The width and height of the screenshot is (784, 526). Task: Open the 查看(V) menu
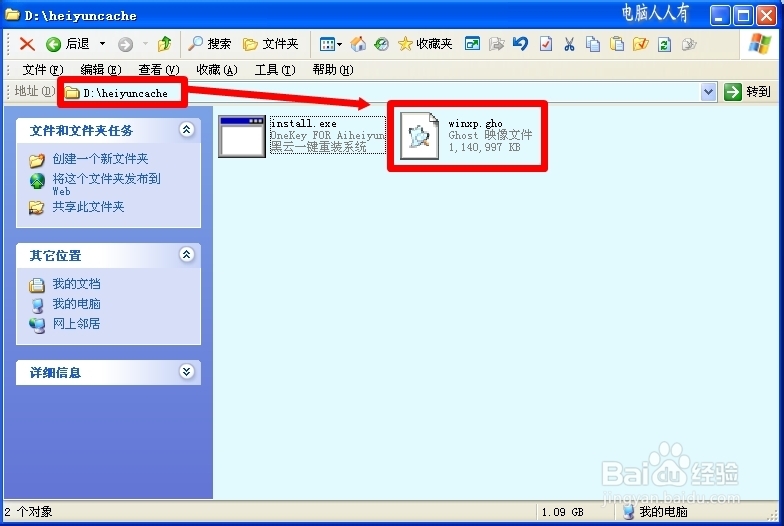click(159, 70)
